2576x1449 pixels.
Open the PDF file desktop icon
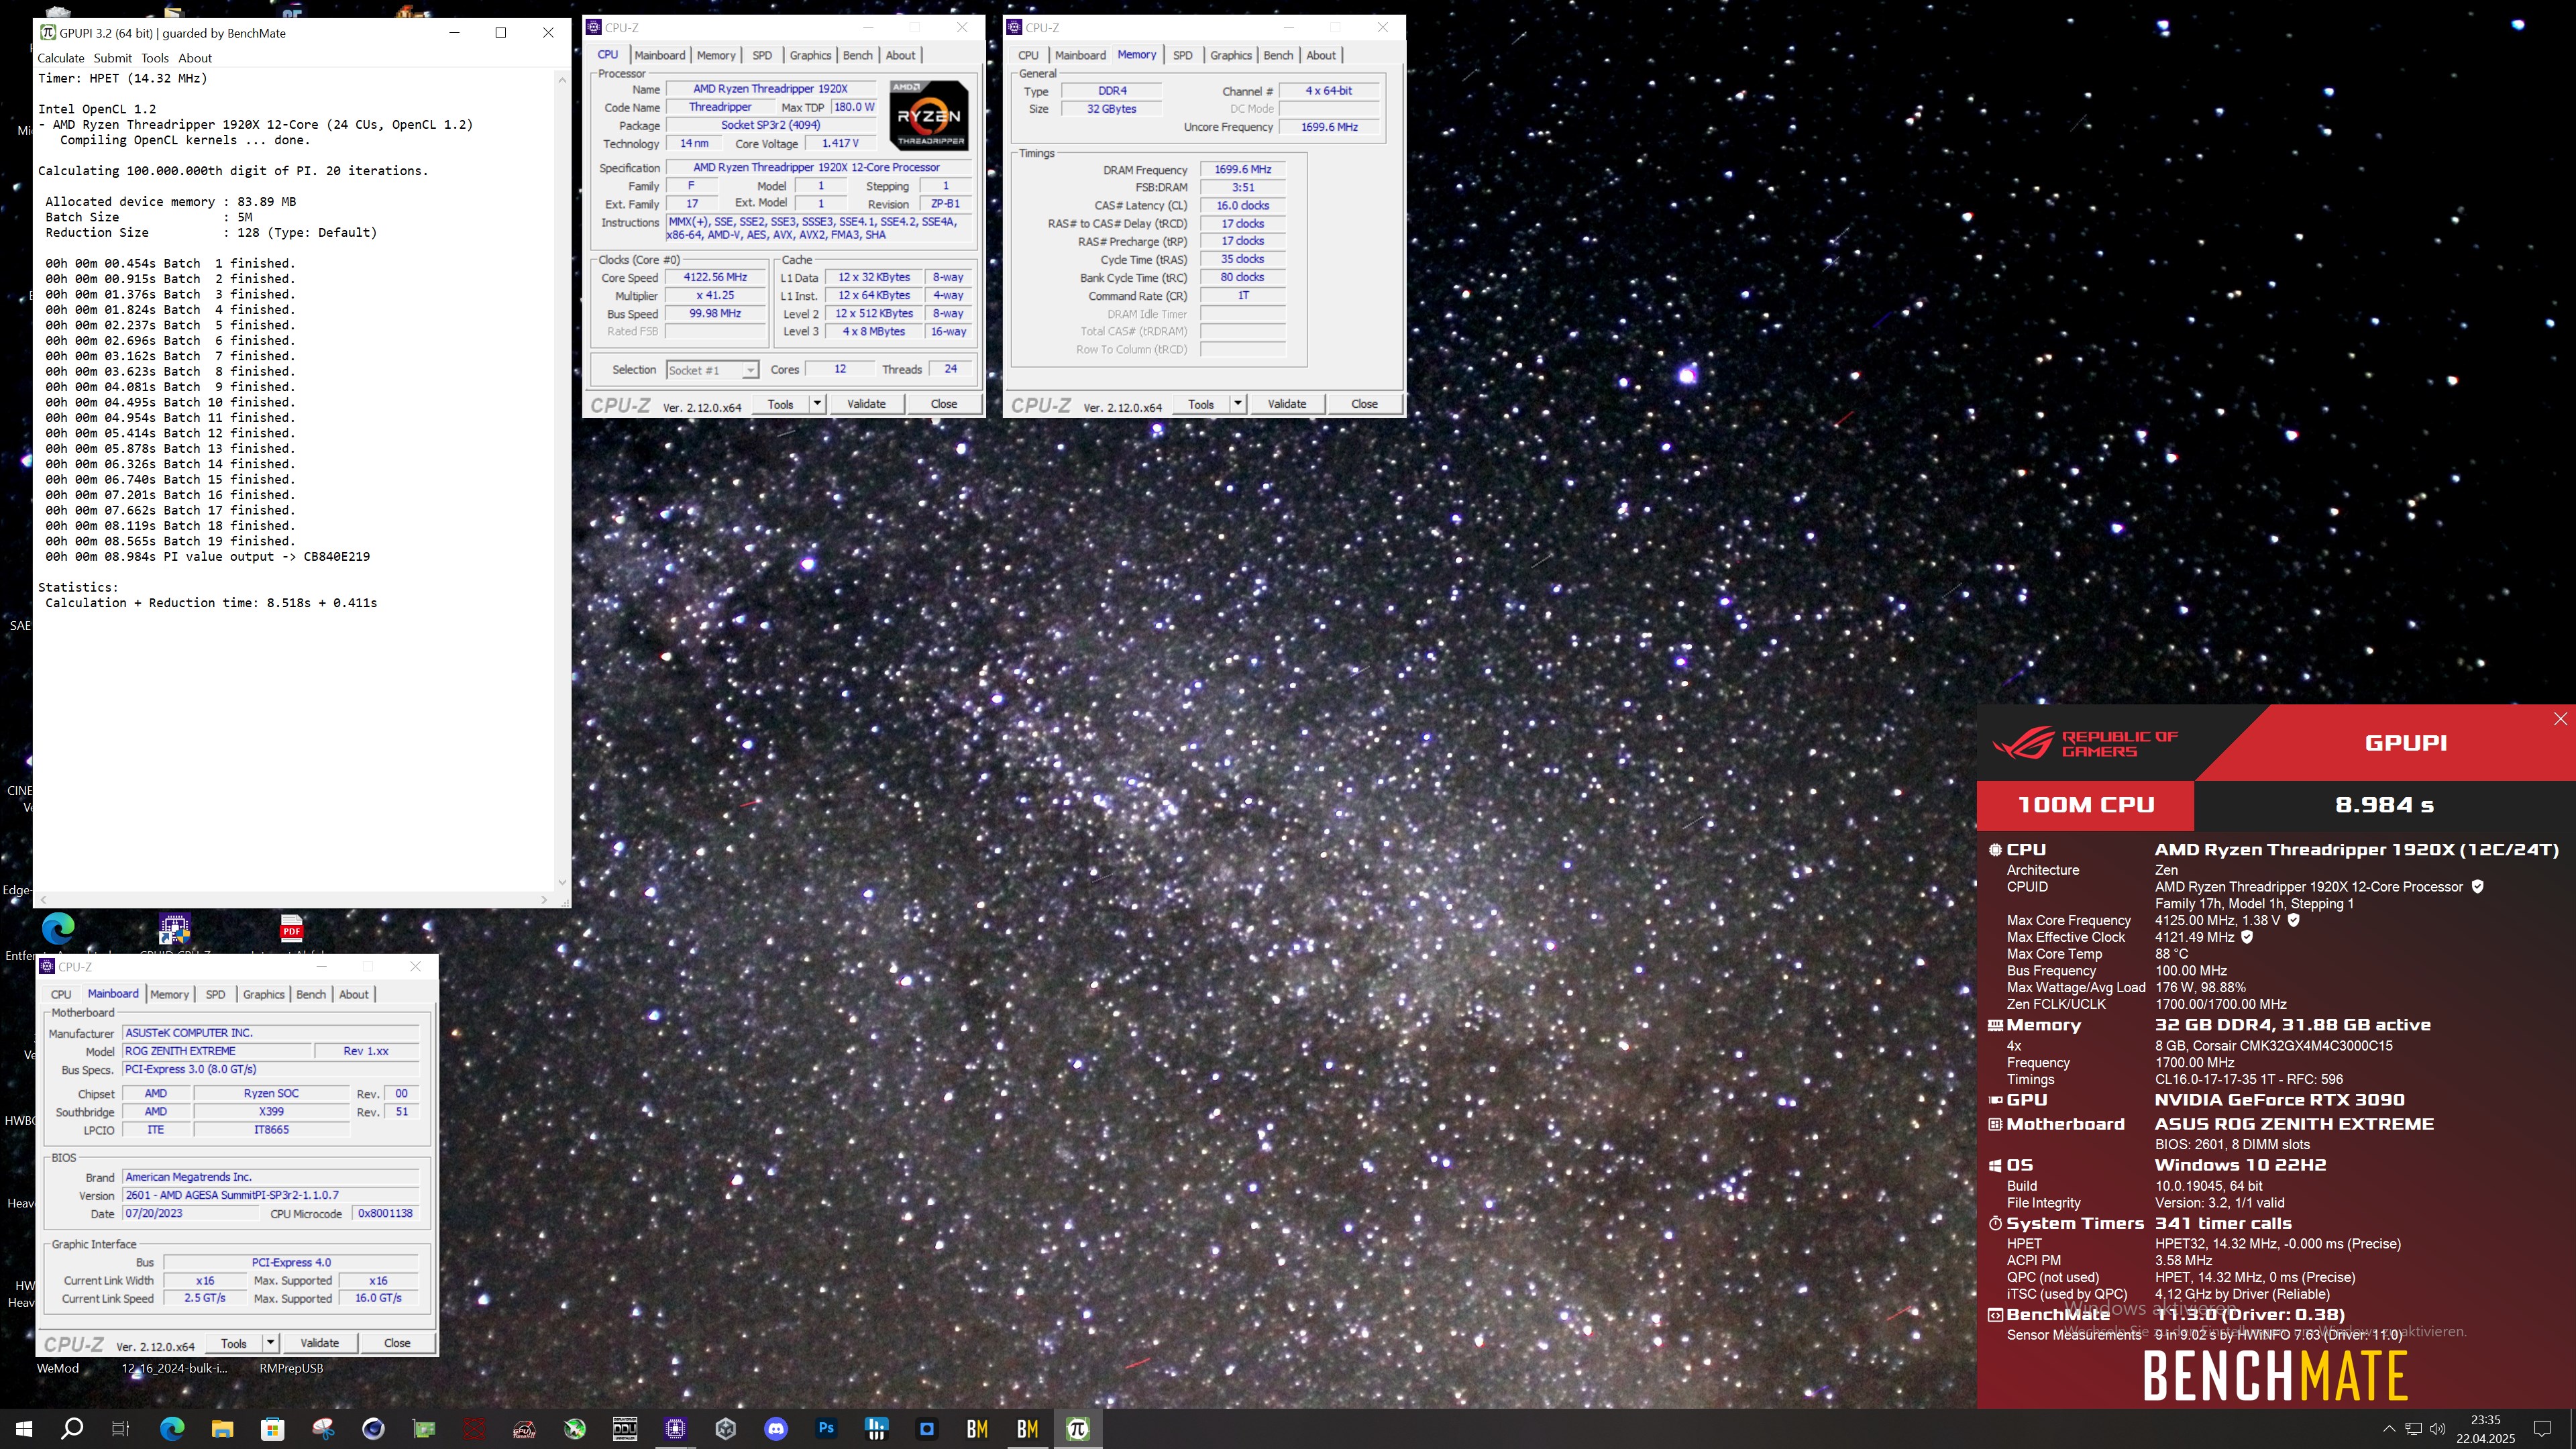tap(291, 930)
